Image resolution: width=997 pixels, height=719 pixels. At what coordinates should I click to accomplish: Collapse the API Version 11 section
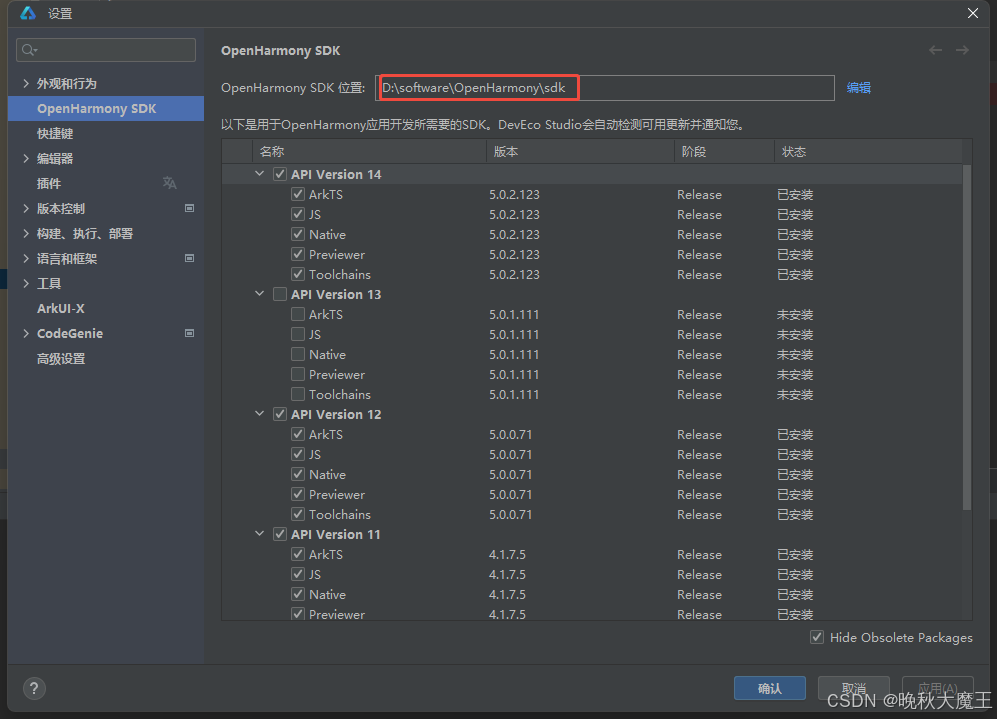point(259,533)
